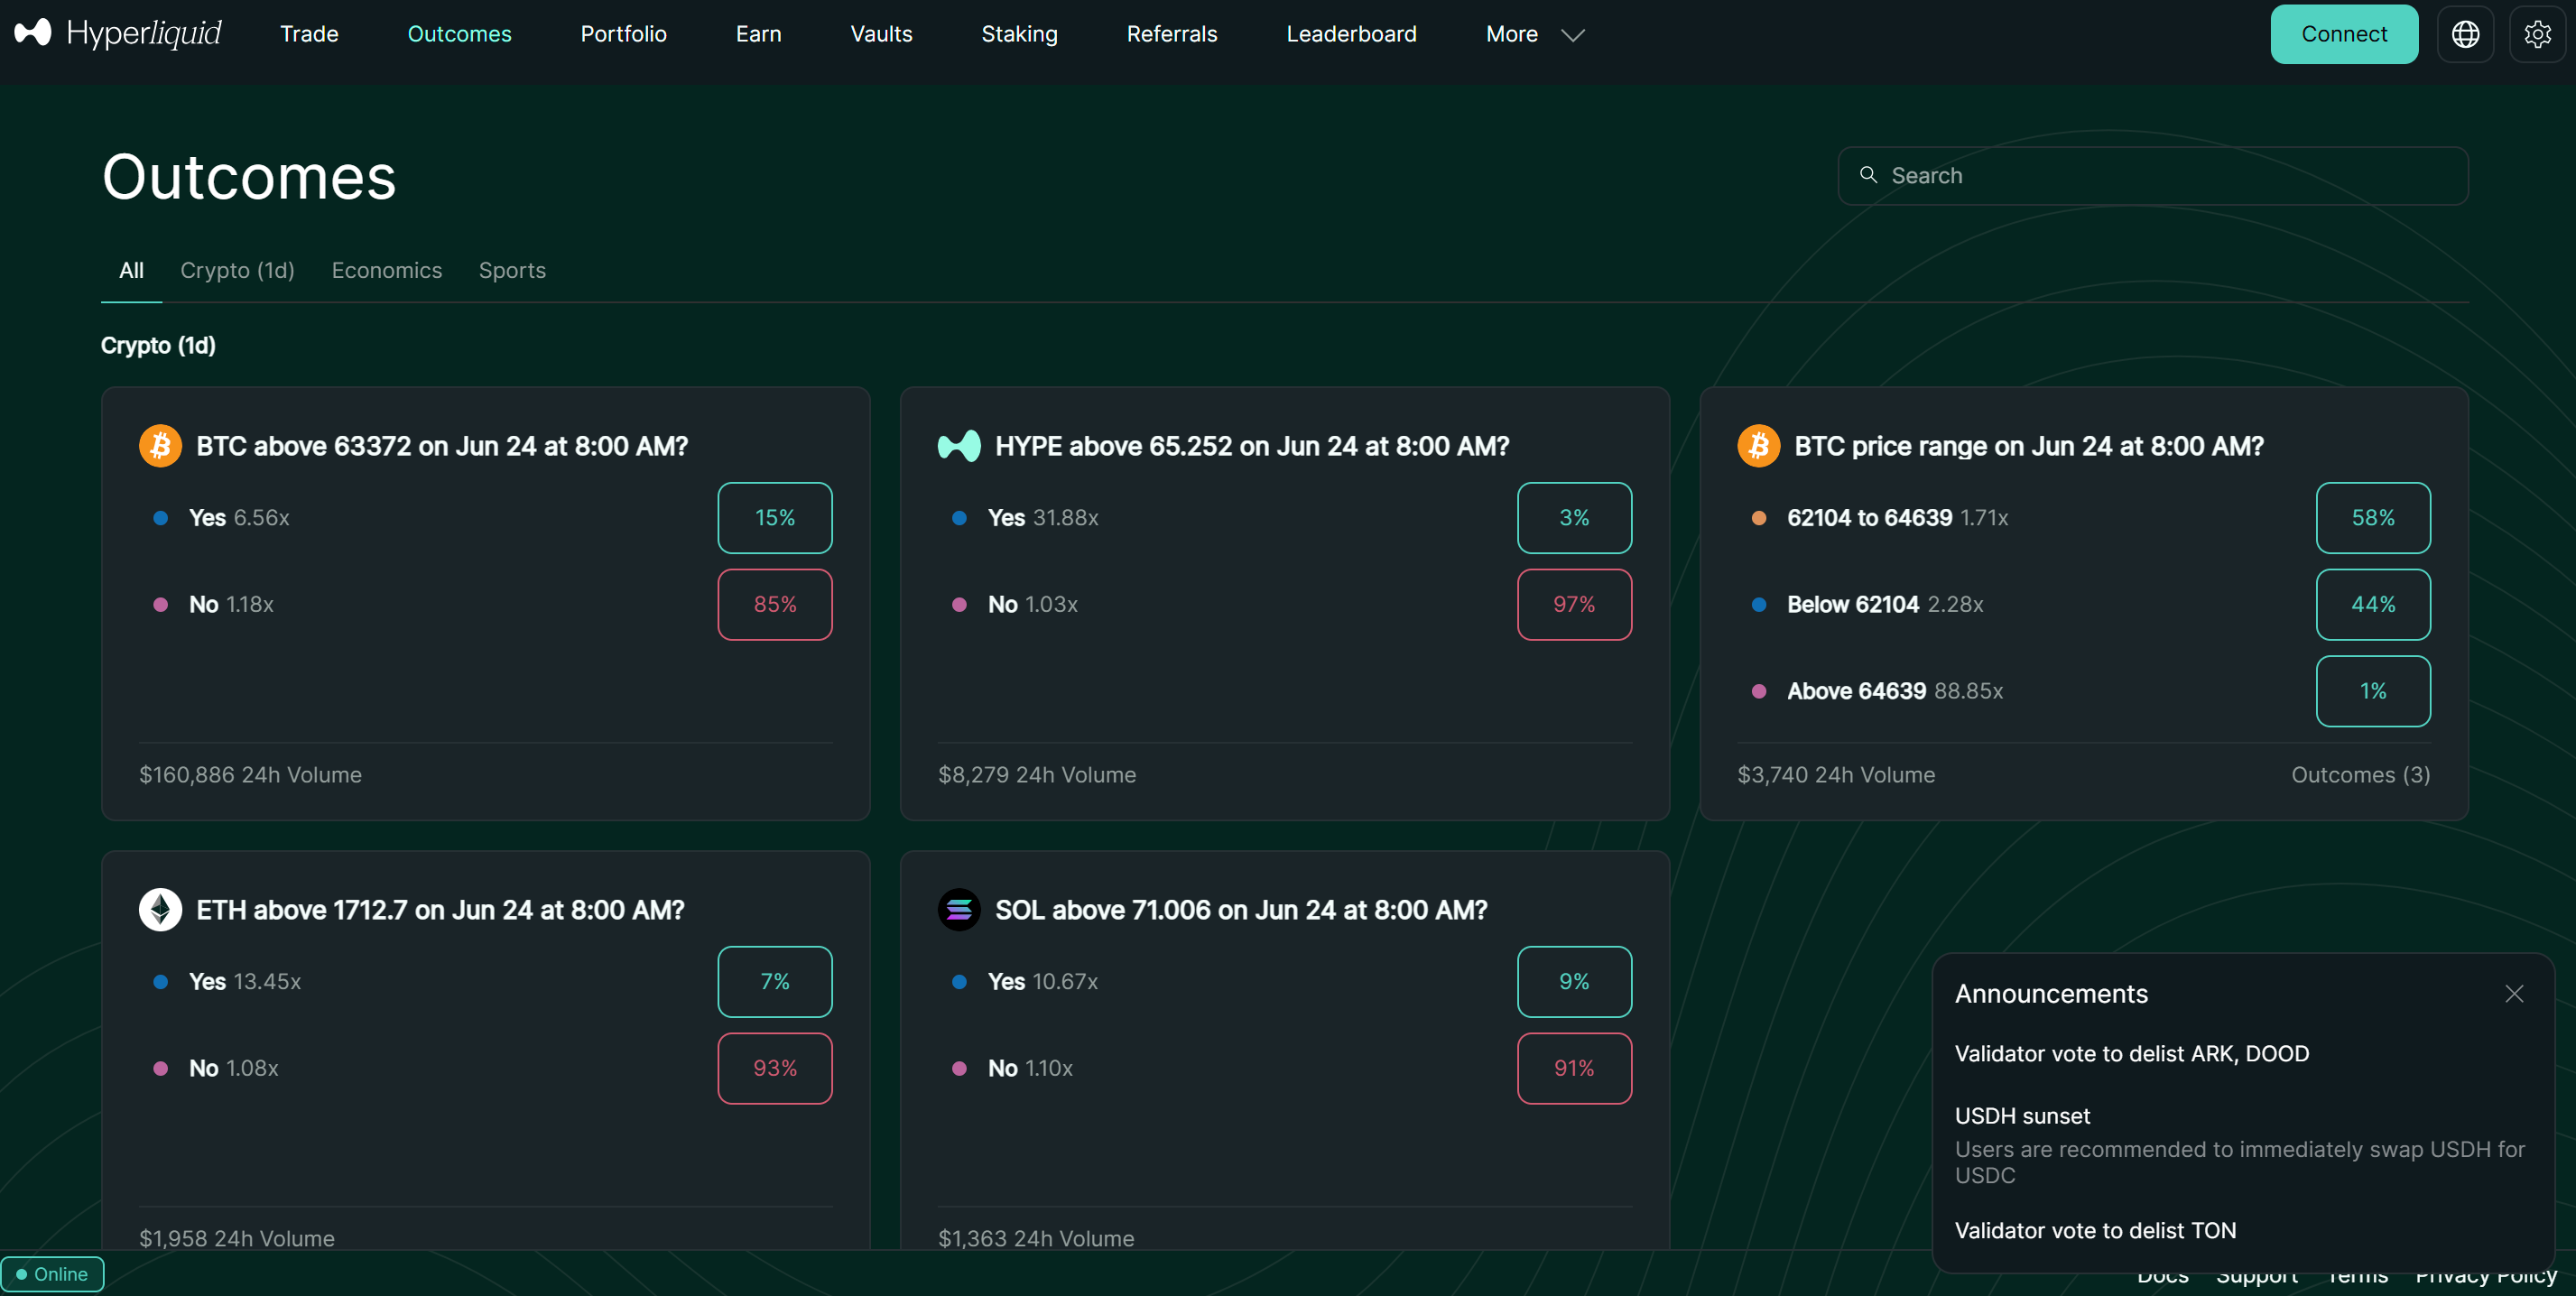Buy No at 85% on BTC above 63372

tap(775, 604)
